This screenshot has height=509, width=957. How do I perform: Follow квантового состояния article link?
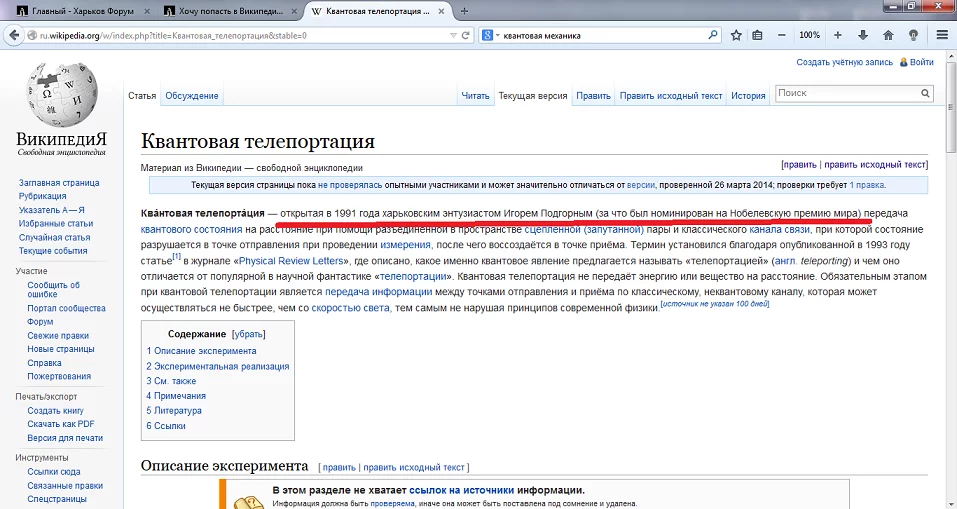coord(192,229)
